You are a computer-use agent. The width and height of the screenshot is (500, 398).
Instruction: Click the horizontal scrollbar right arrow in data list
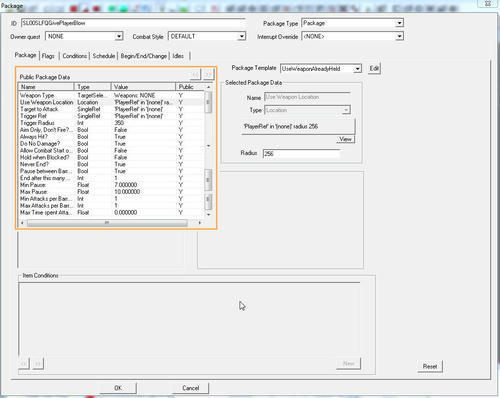coord(200,223)
